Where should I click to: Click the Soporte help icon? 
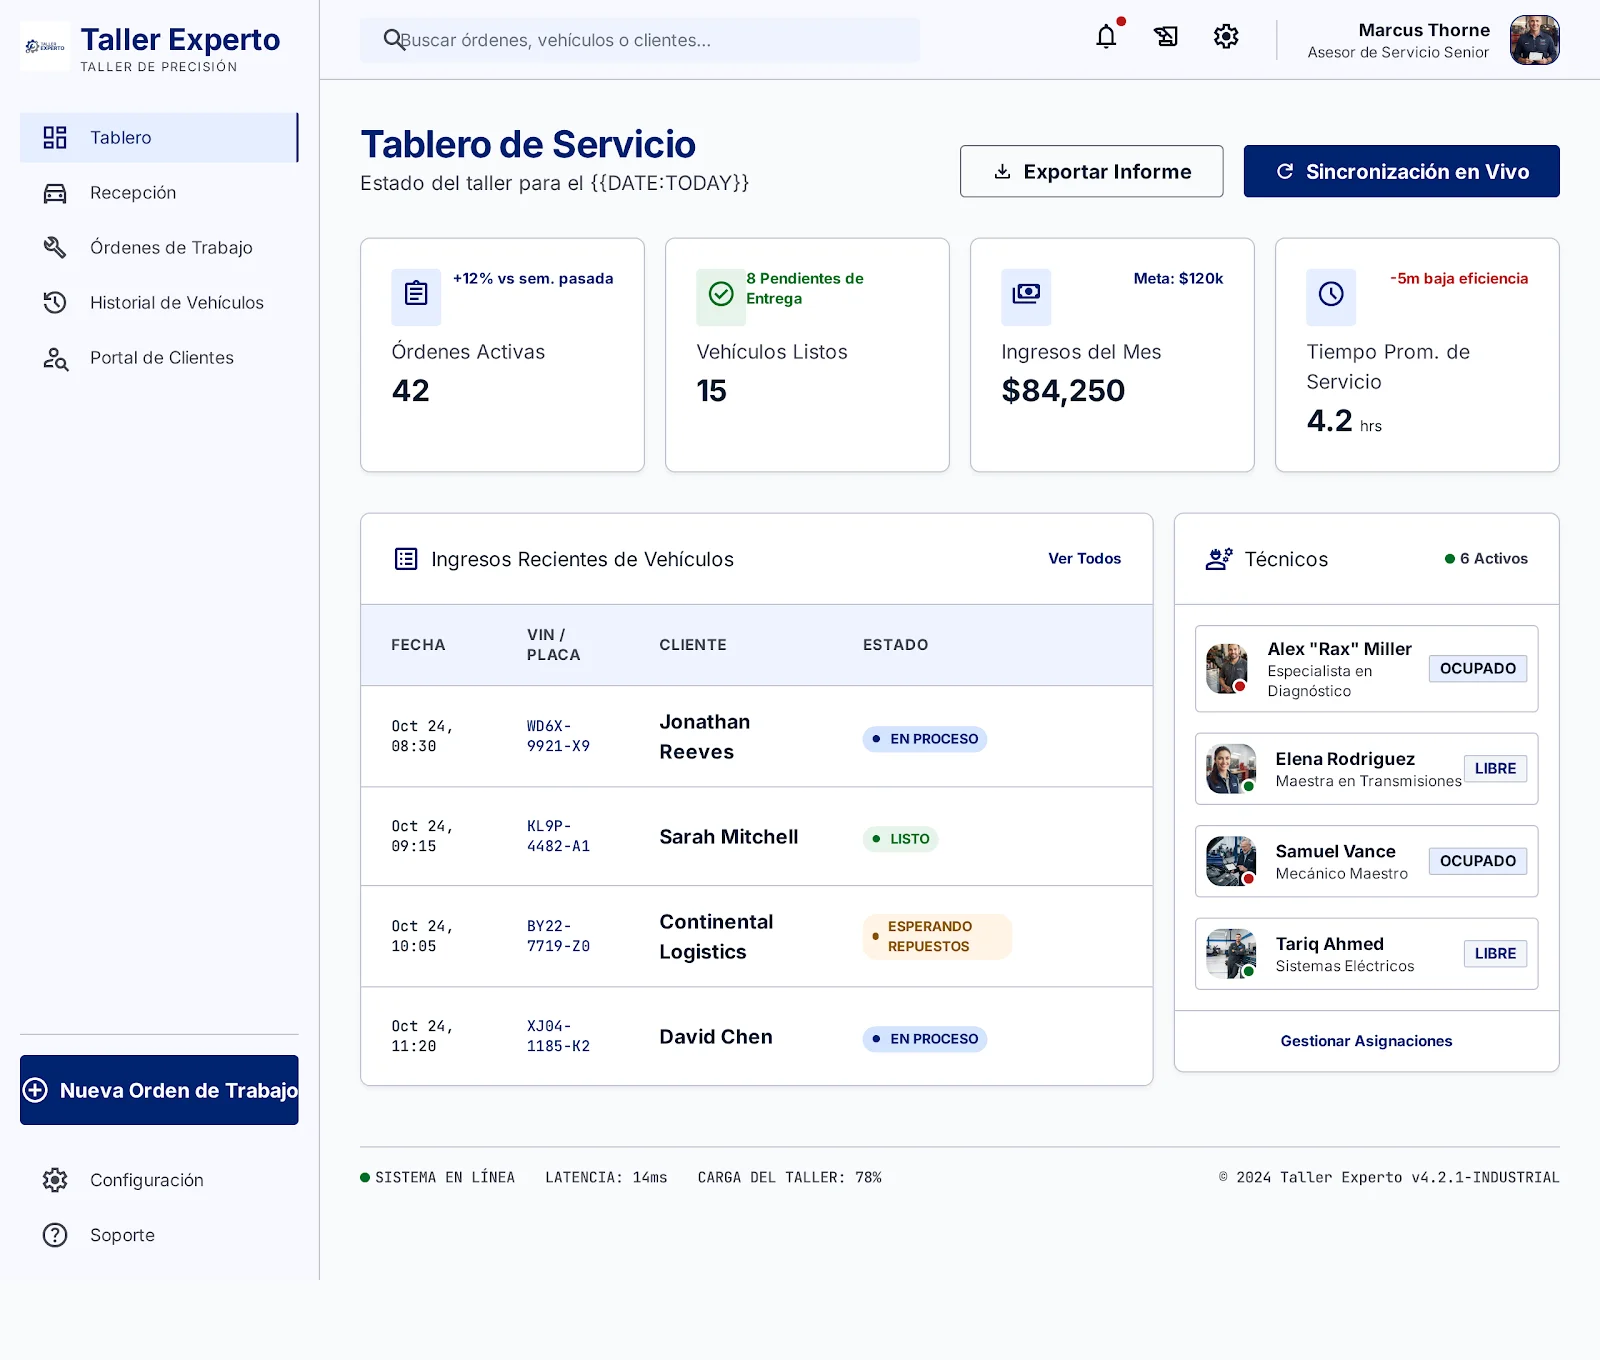[x=55, y=1235]
